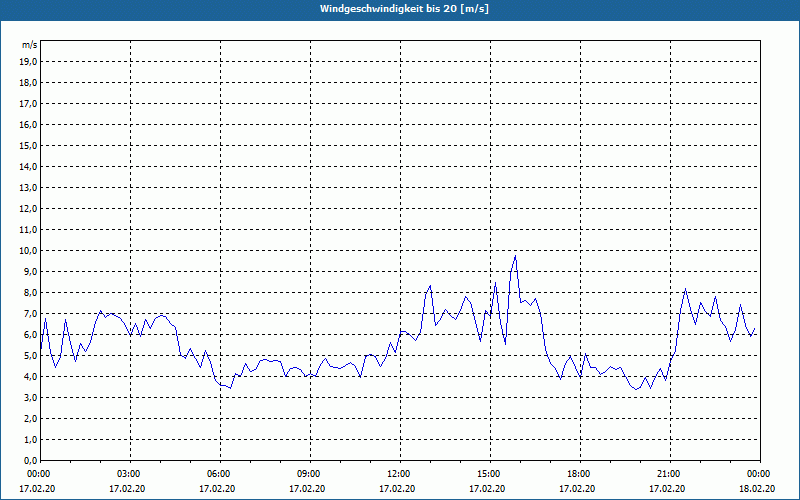This screenshot has width=800, height=500.
Task: Click the 13,0 y-axis label
Action: coord(29,187)
